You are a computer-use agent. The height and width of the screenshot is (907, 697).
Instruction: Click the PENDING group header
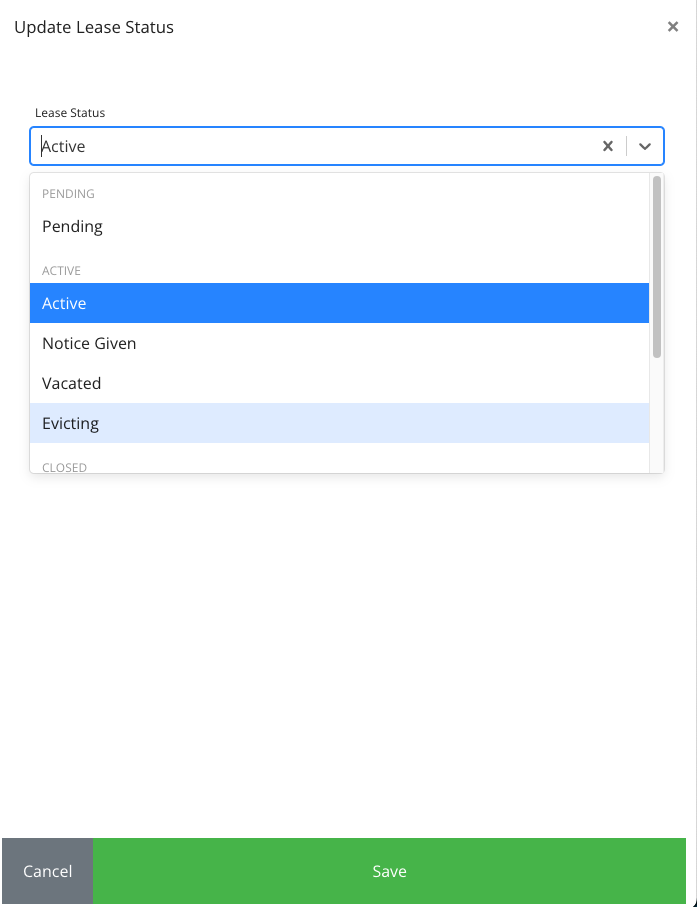[68, 194]
